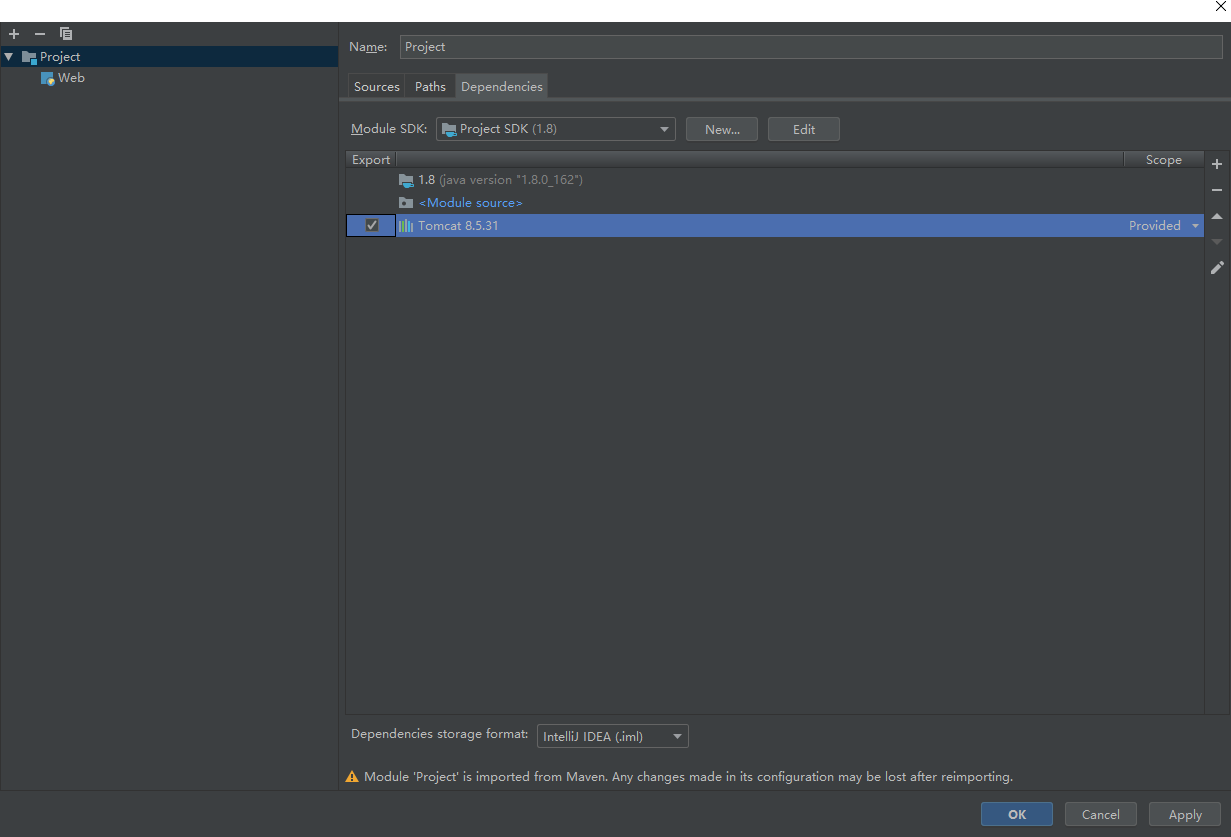
Task: Add a dependency with the plus icon
Action: [x=1217, y=164]
